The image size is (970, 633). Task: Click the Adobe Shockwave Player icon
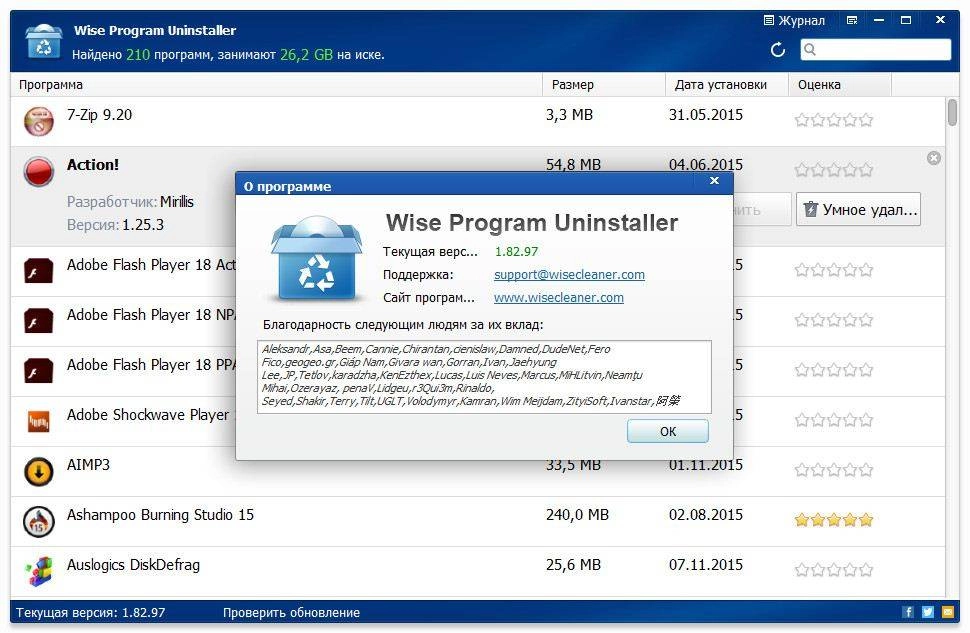point(38,421)
